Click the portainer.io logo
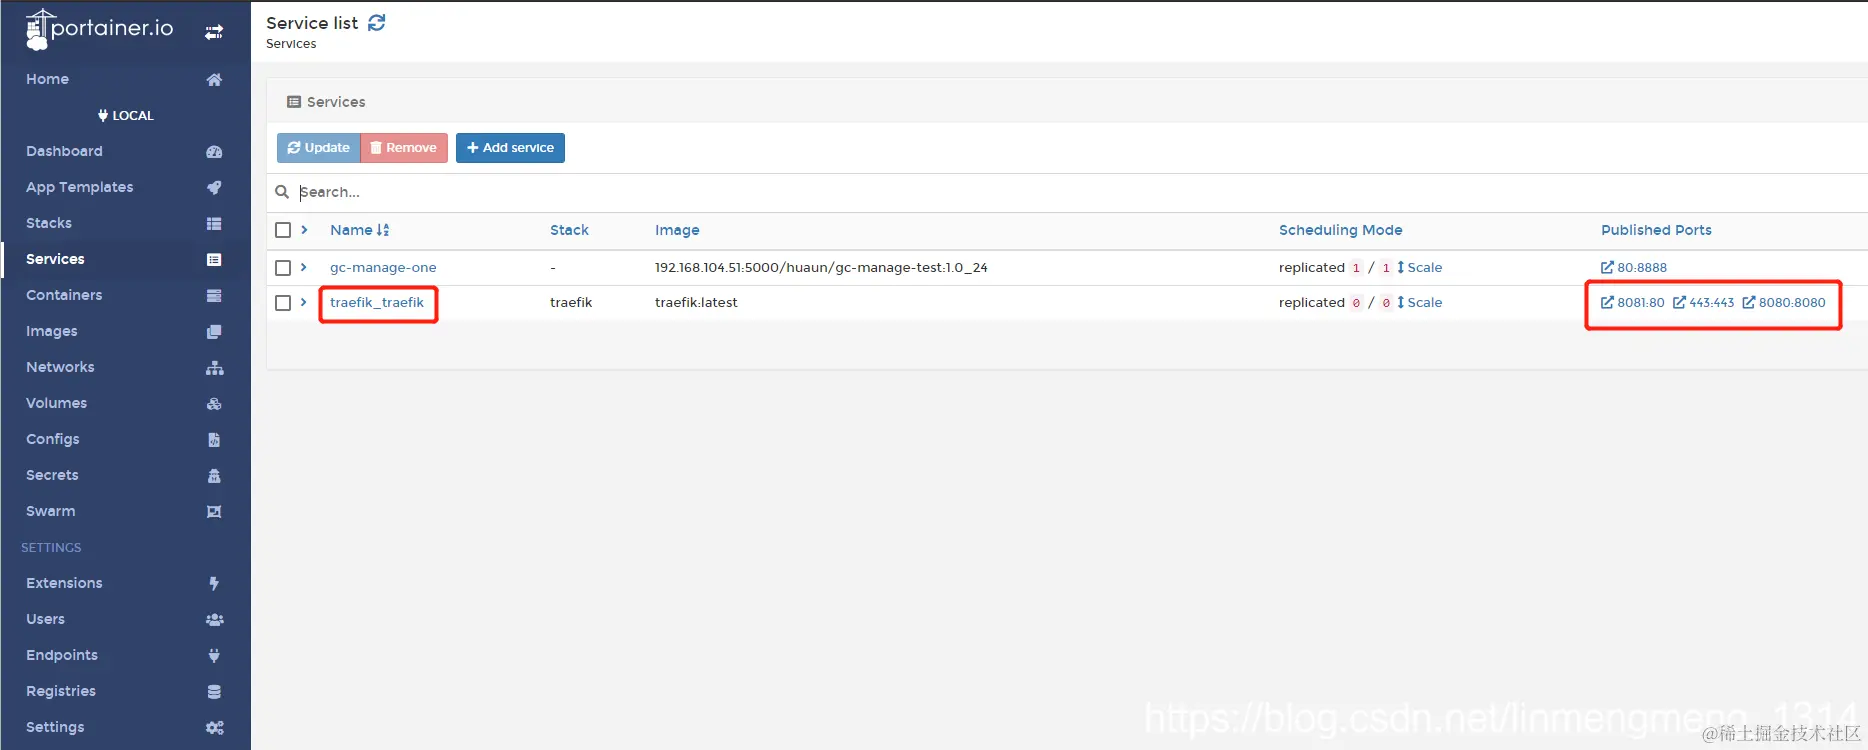This screenshot has height=750, width=1868. tap(99, 29)
